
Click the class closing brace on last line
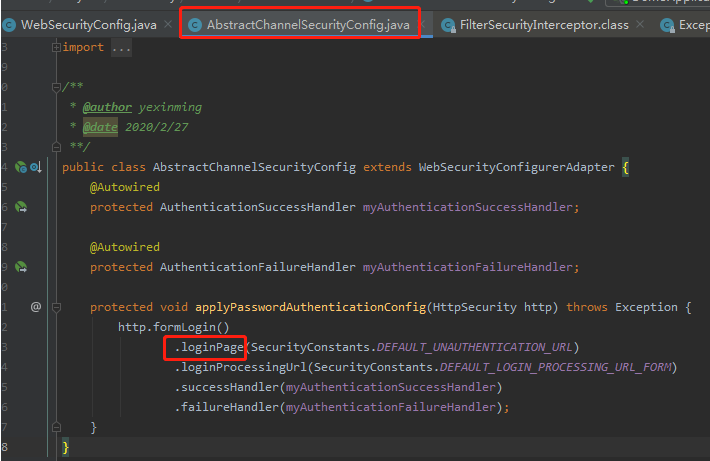tap(66, 447)
